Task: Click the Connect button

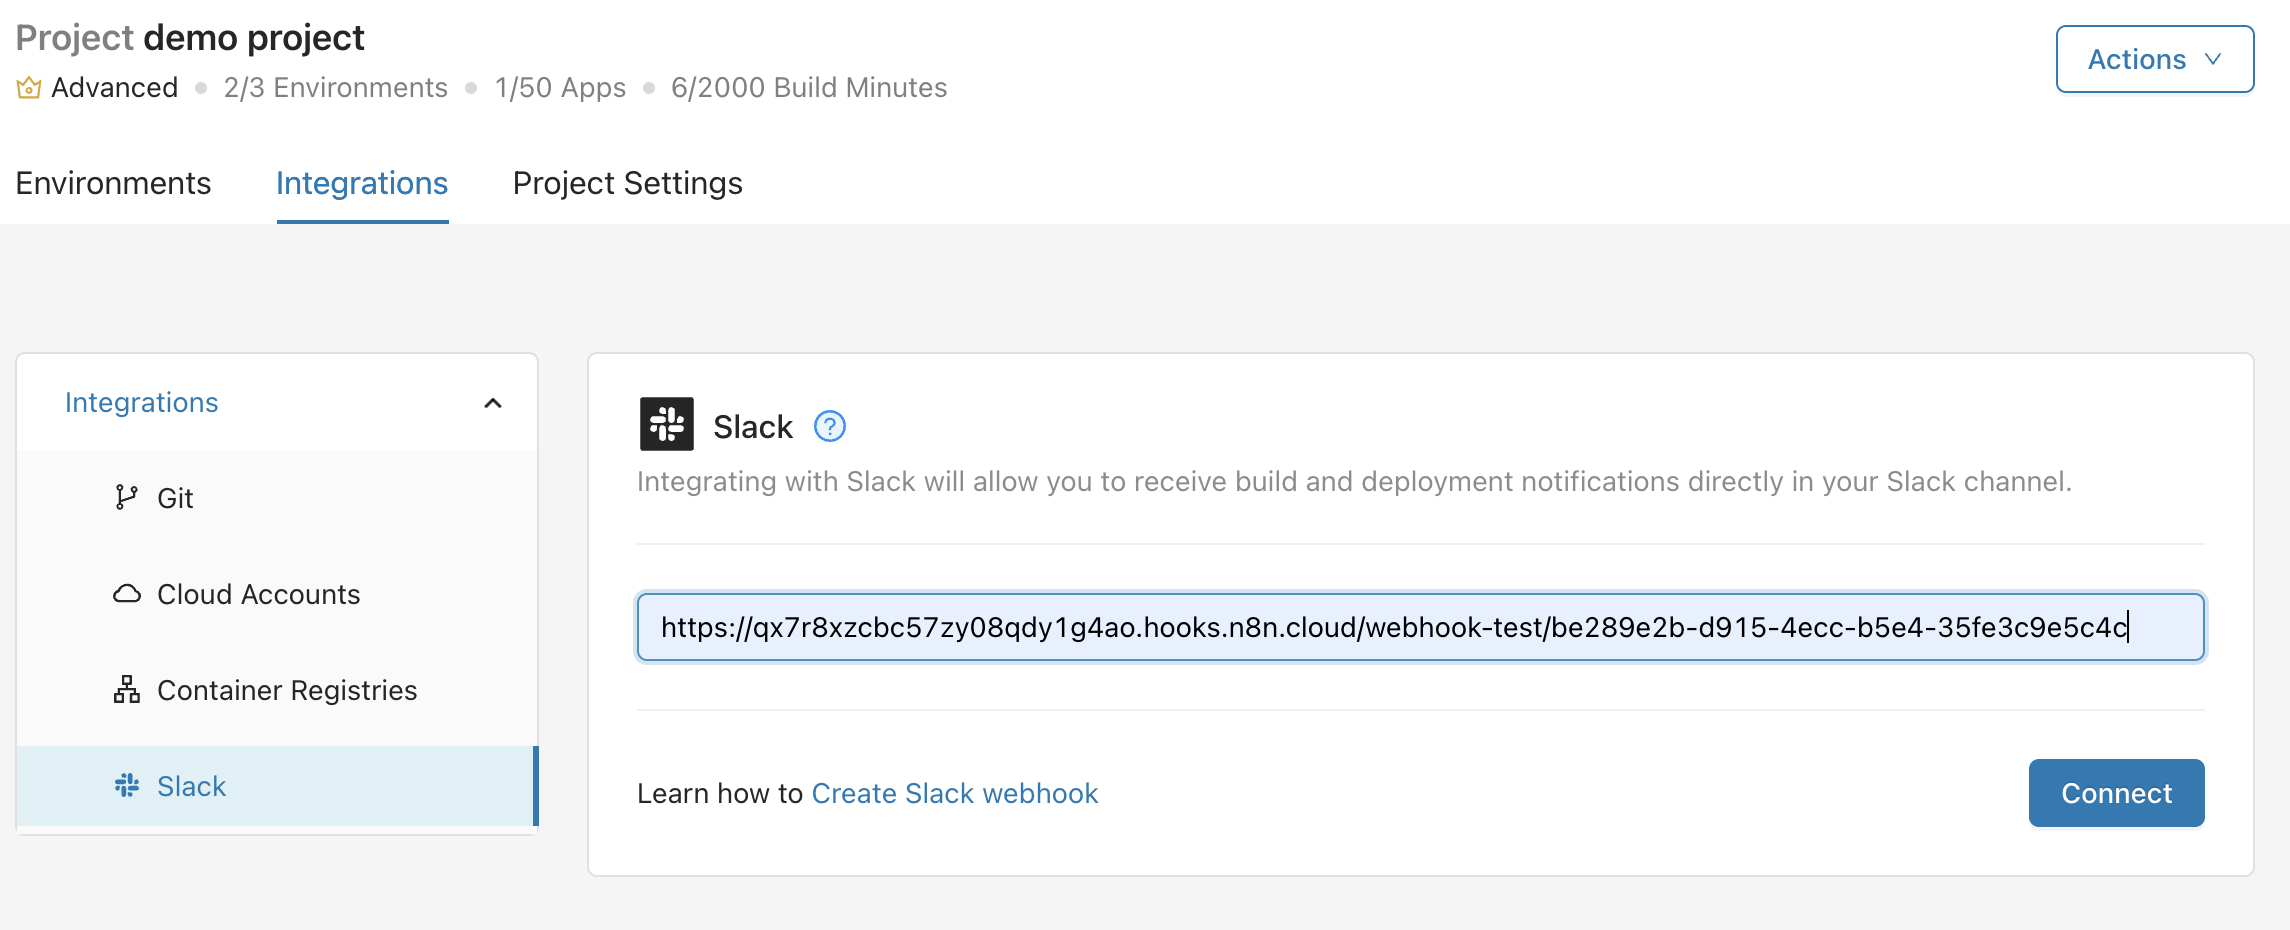Action: point(2116,793)
